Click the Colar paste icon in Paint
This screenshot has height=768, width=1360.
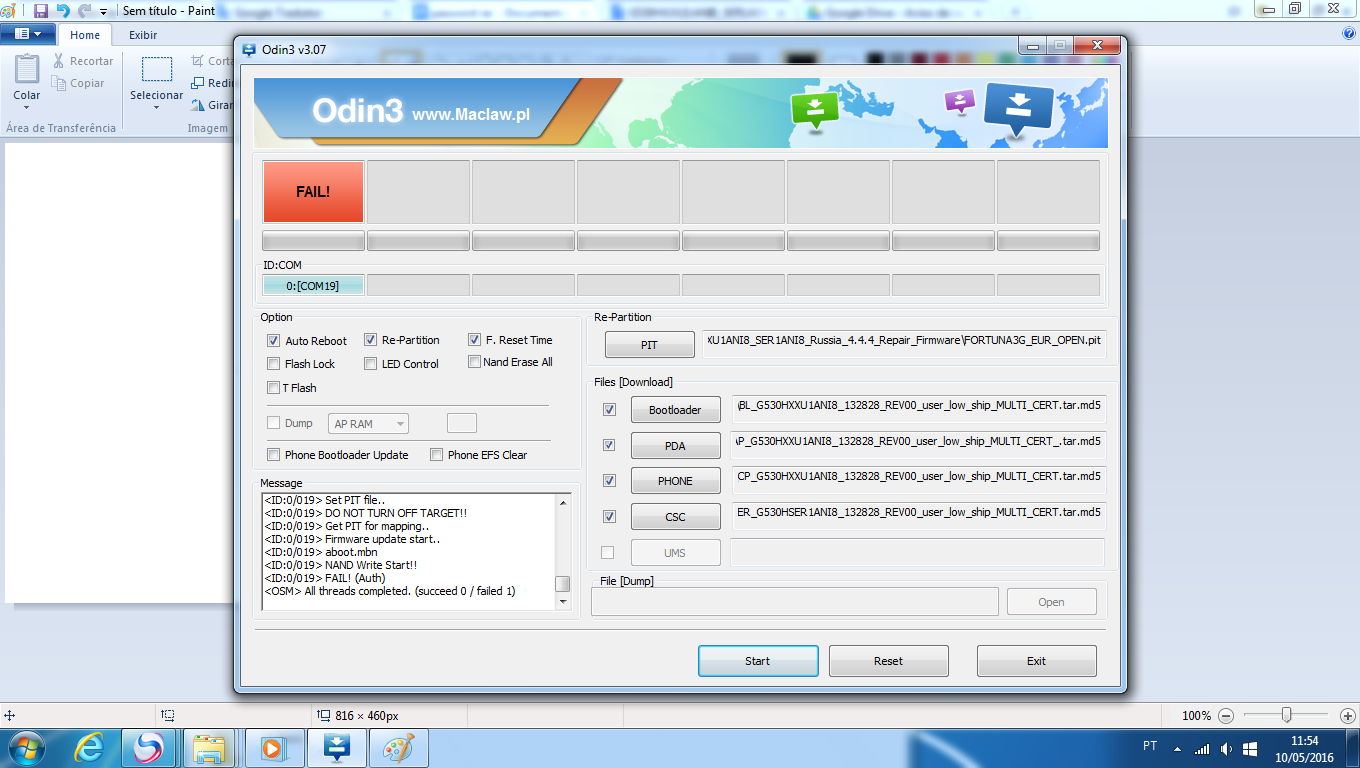27,69
